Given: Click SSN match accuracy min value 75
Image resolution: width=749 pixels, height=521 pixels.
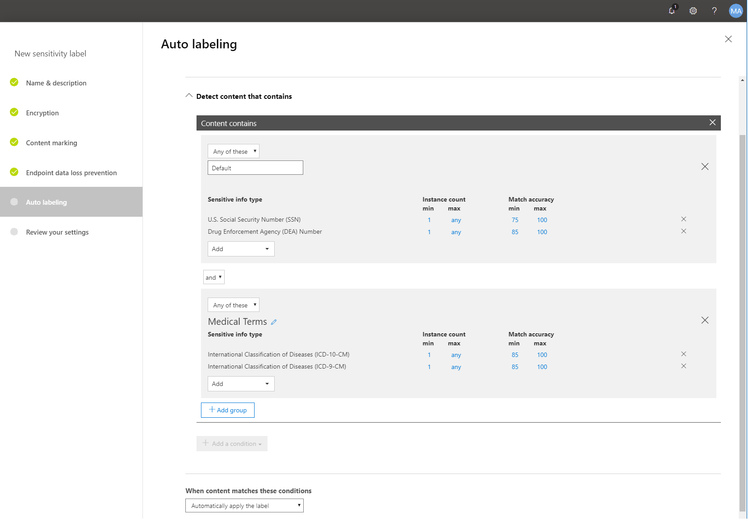Looking at the screenshot, I should [515, 219].
